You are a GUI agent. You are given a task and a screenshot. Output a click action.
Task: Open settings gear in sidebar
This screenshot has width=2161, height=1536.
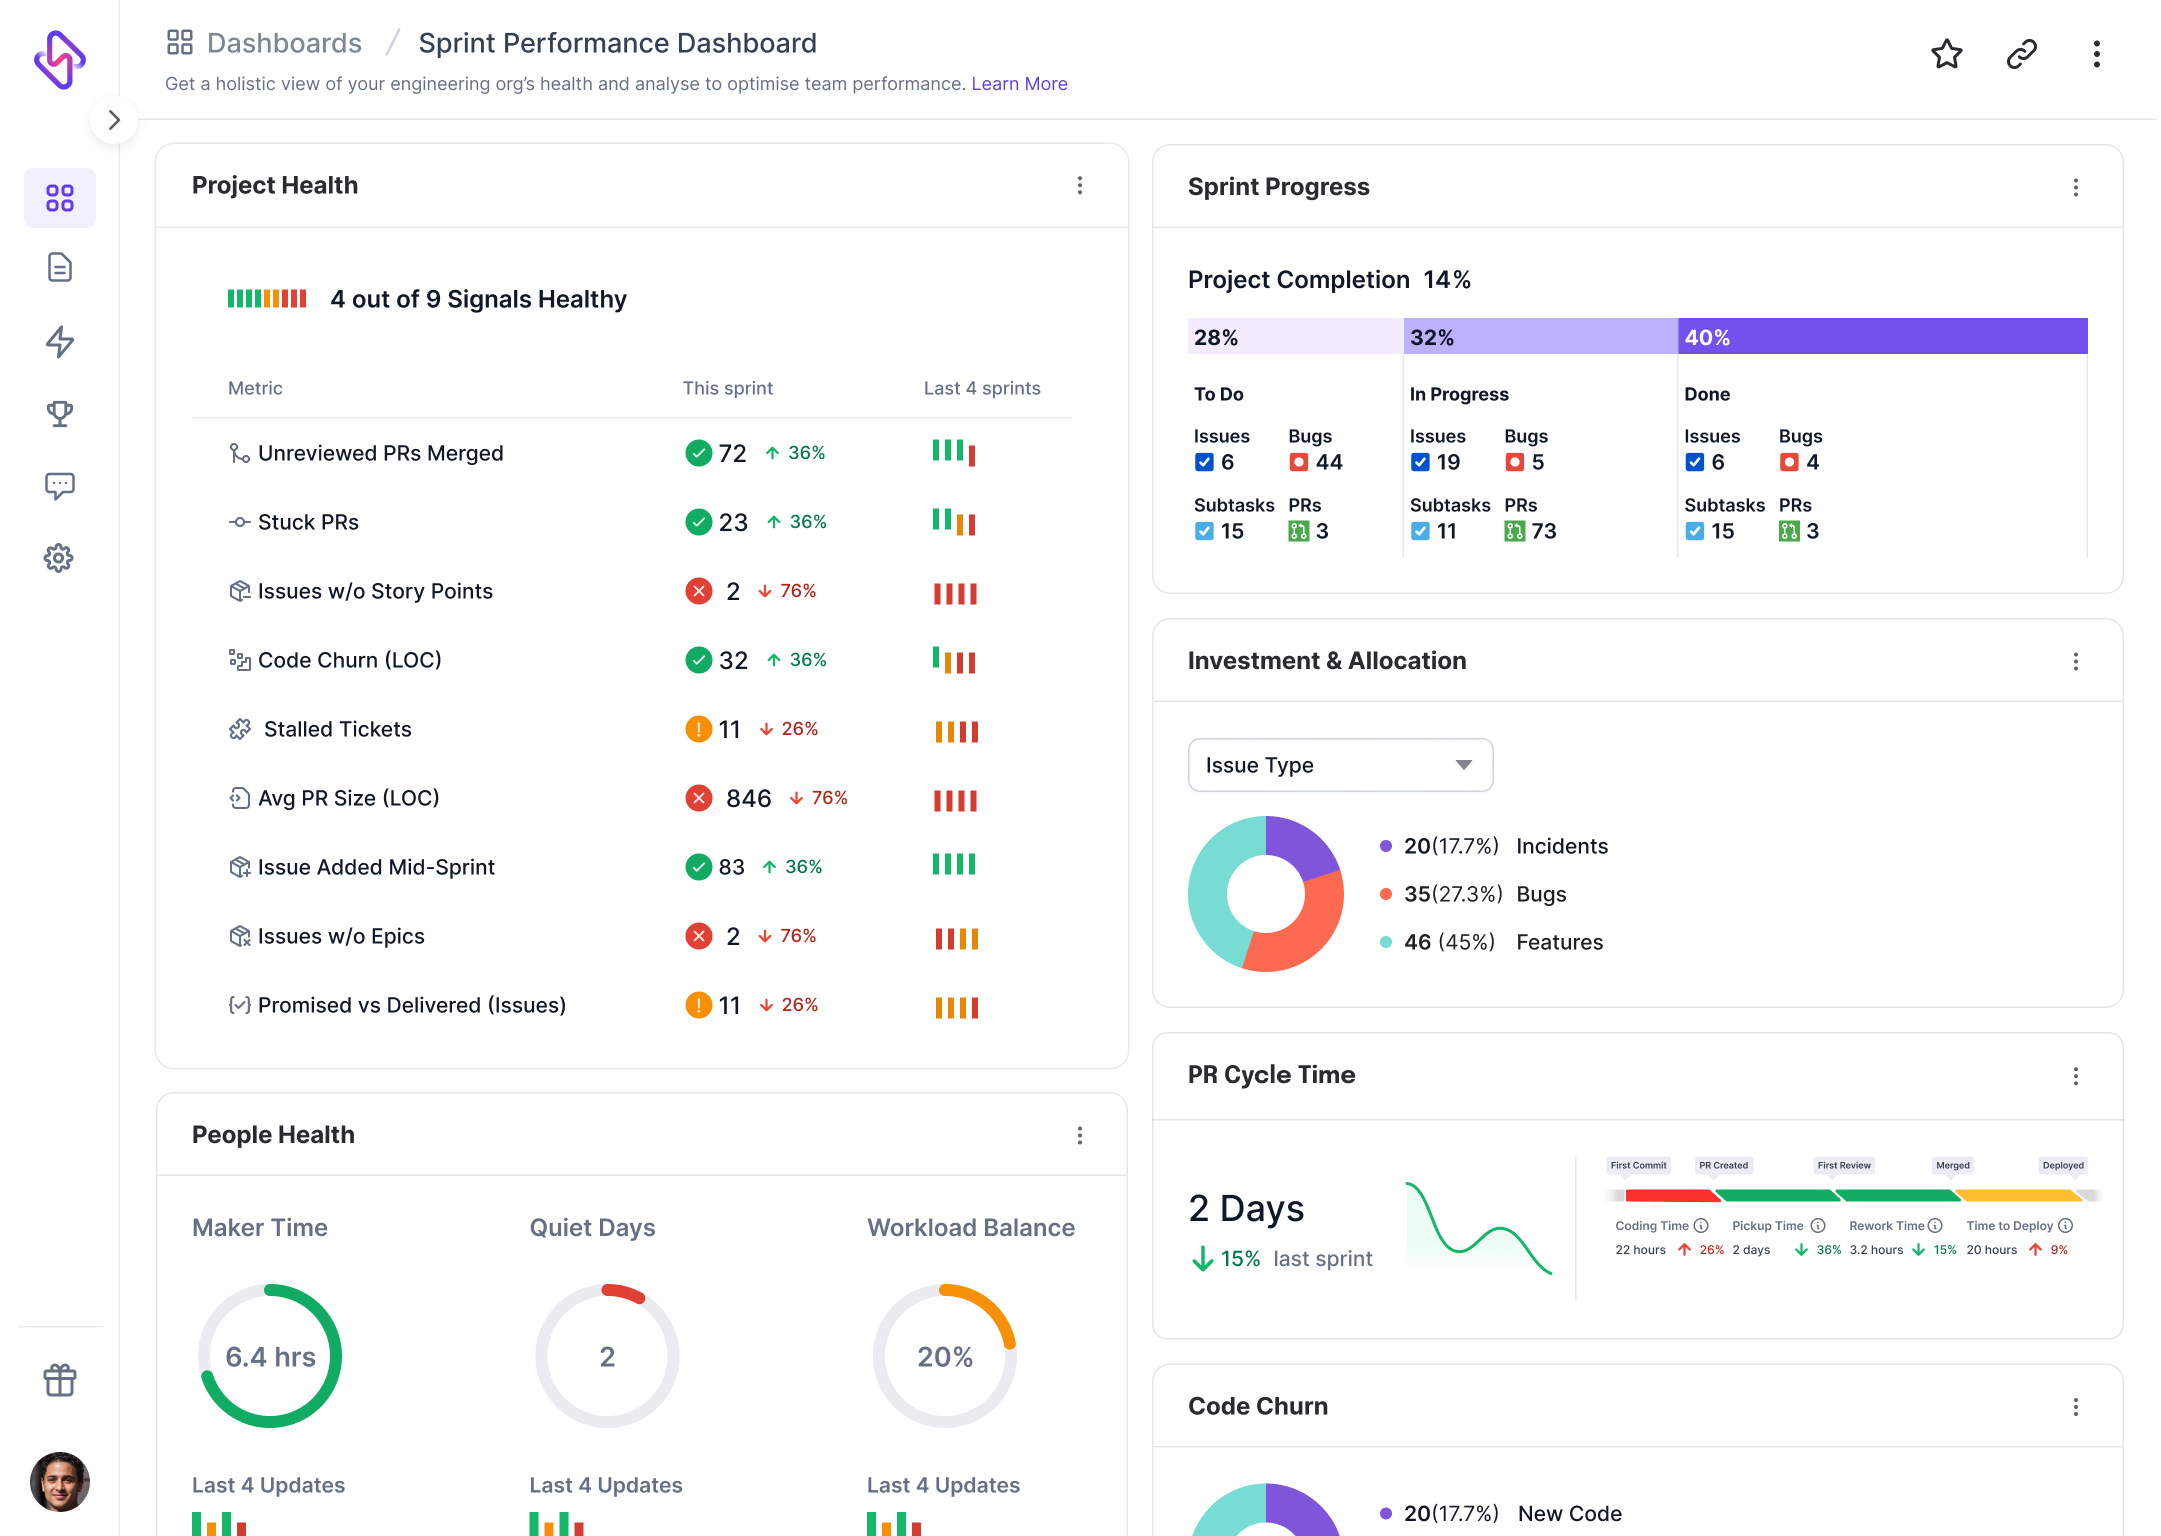(x=60, y=558)
